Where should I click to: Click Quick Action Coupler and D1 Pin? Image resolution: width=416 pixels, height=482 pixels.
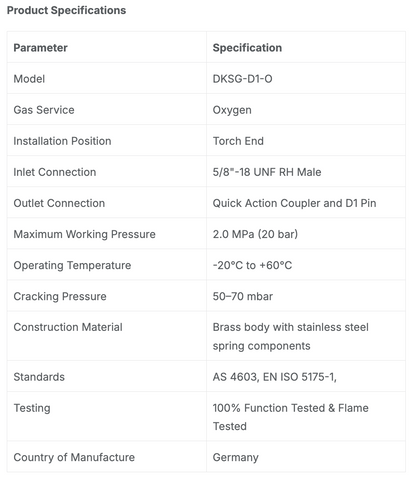pyautogui.click(x=294, y=203)
